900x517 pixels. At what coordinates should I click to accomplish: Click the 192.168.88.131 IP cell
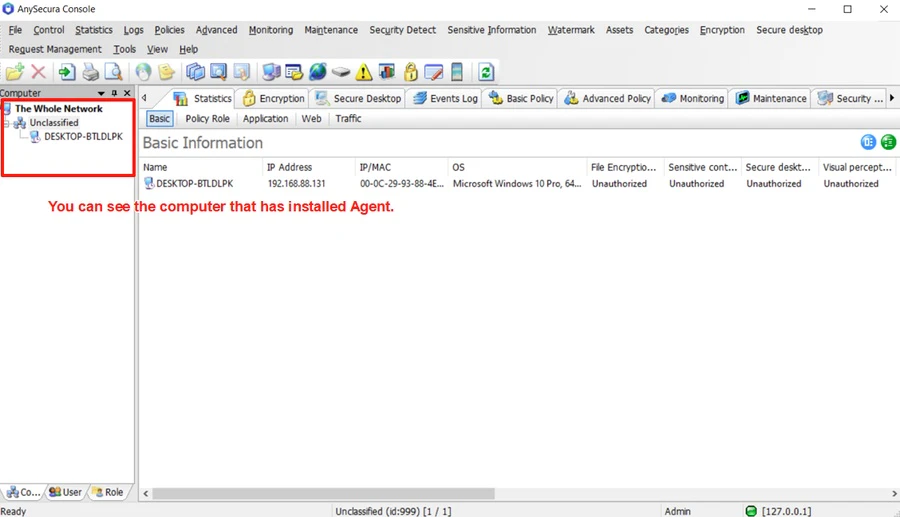(296, 184)
